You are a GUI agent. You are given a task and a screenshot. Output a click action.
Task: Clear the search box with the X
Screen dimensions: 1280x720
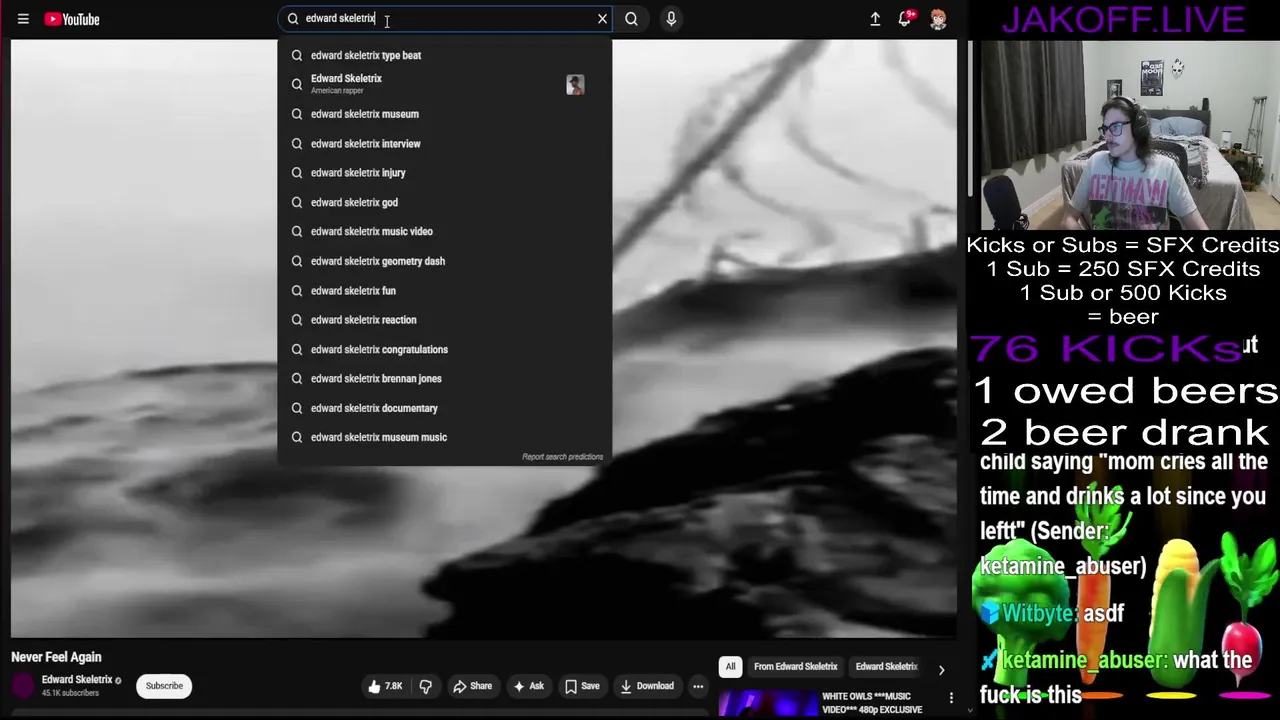point(602,19)
